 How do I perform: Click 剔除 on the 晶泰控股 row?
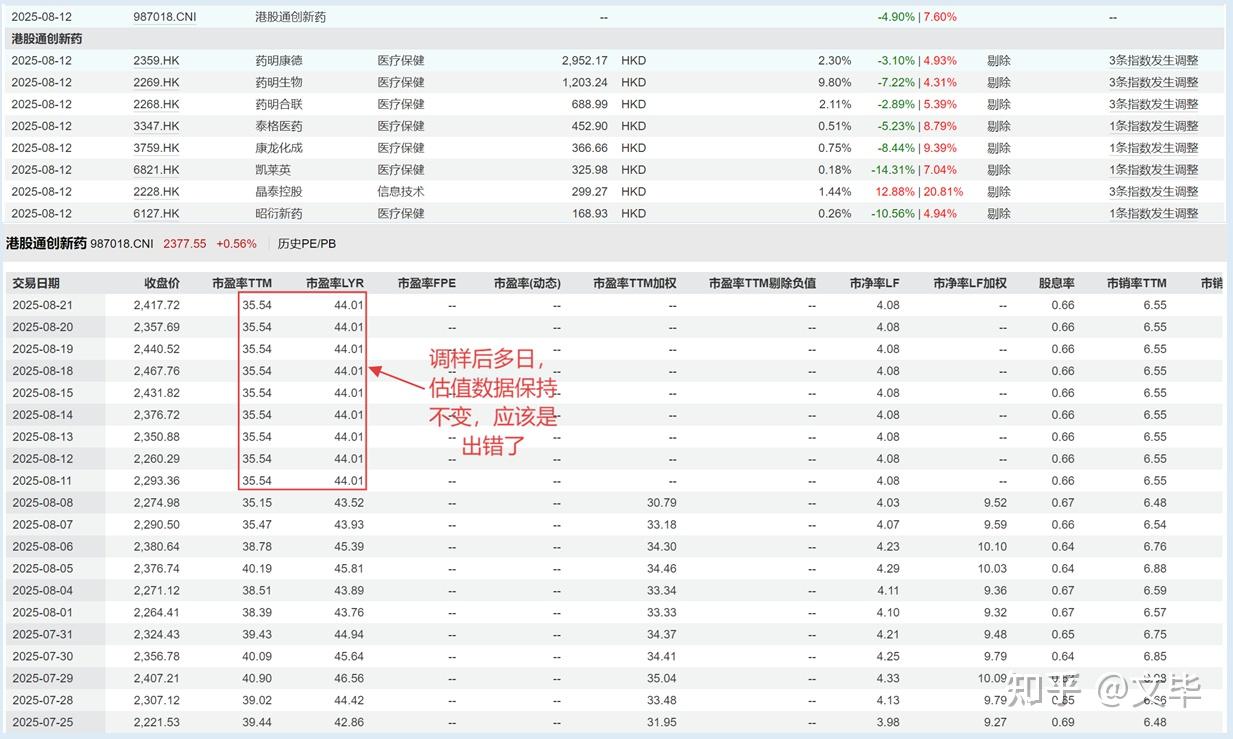[x=998, y=191]
